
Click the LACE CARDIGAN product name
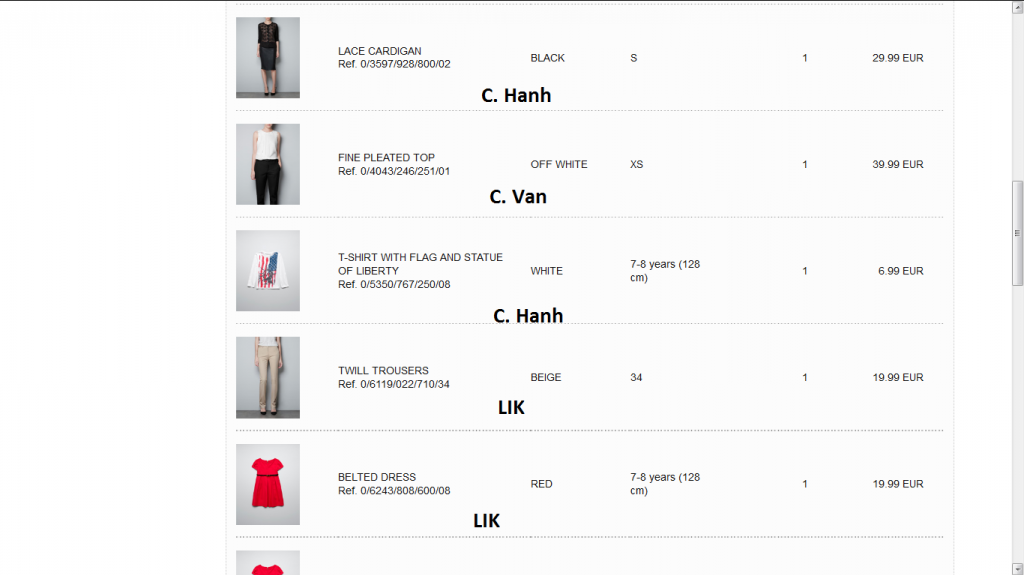[380, 51]
